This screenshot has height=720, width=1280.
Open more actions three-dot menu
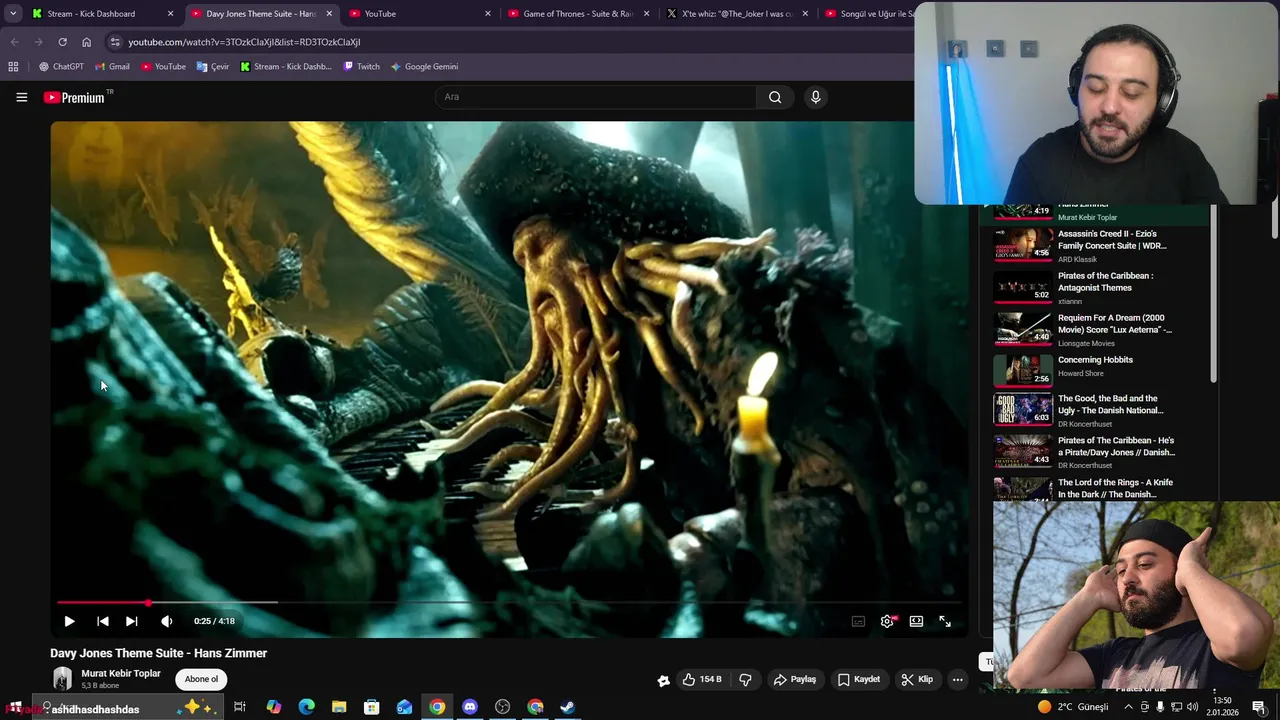[957, 679]
